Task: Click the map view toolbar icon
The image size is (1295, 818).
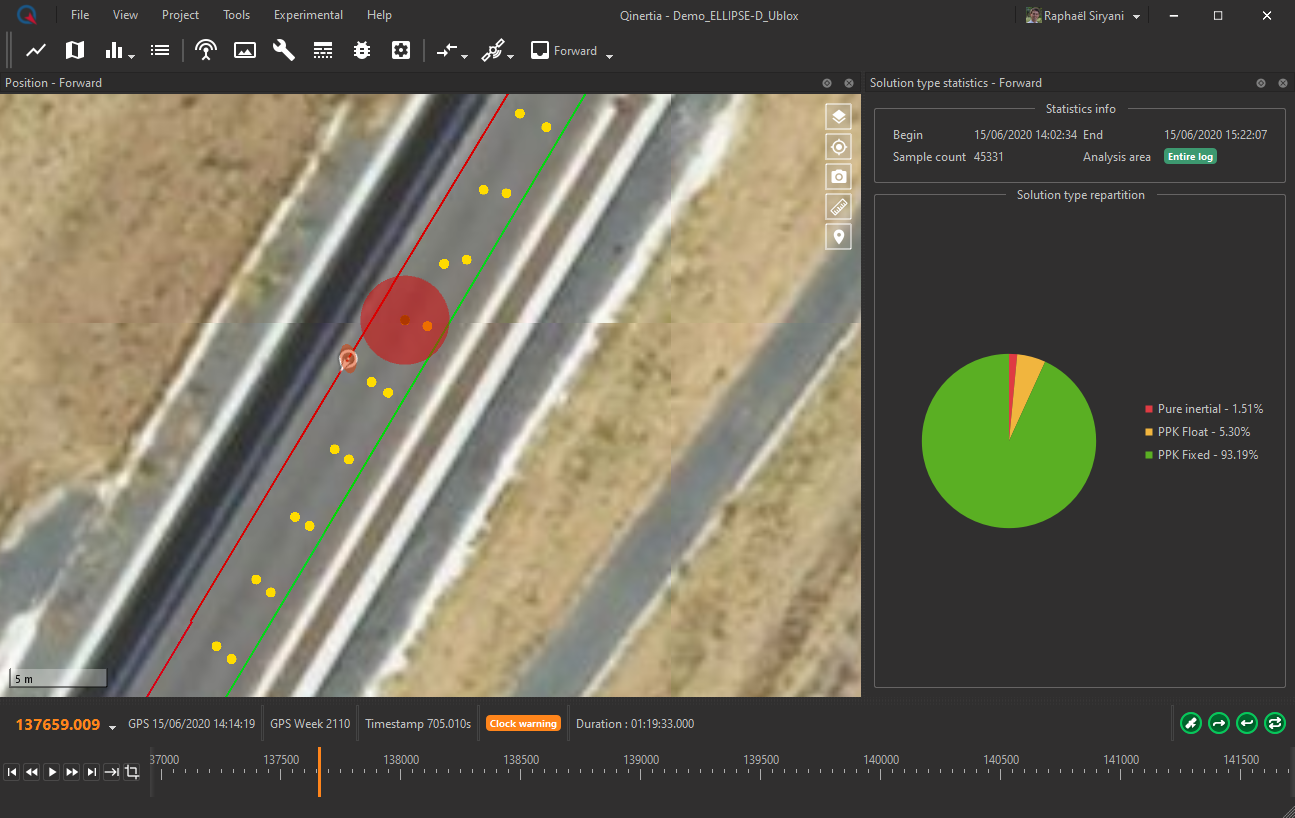Action: point(75,50)
